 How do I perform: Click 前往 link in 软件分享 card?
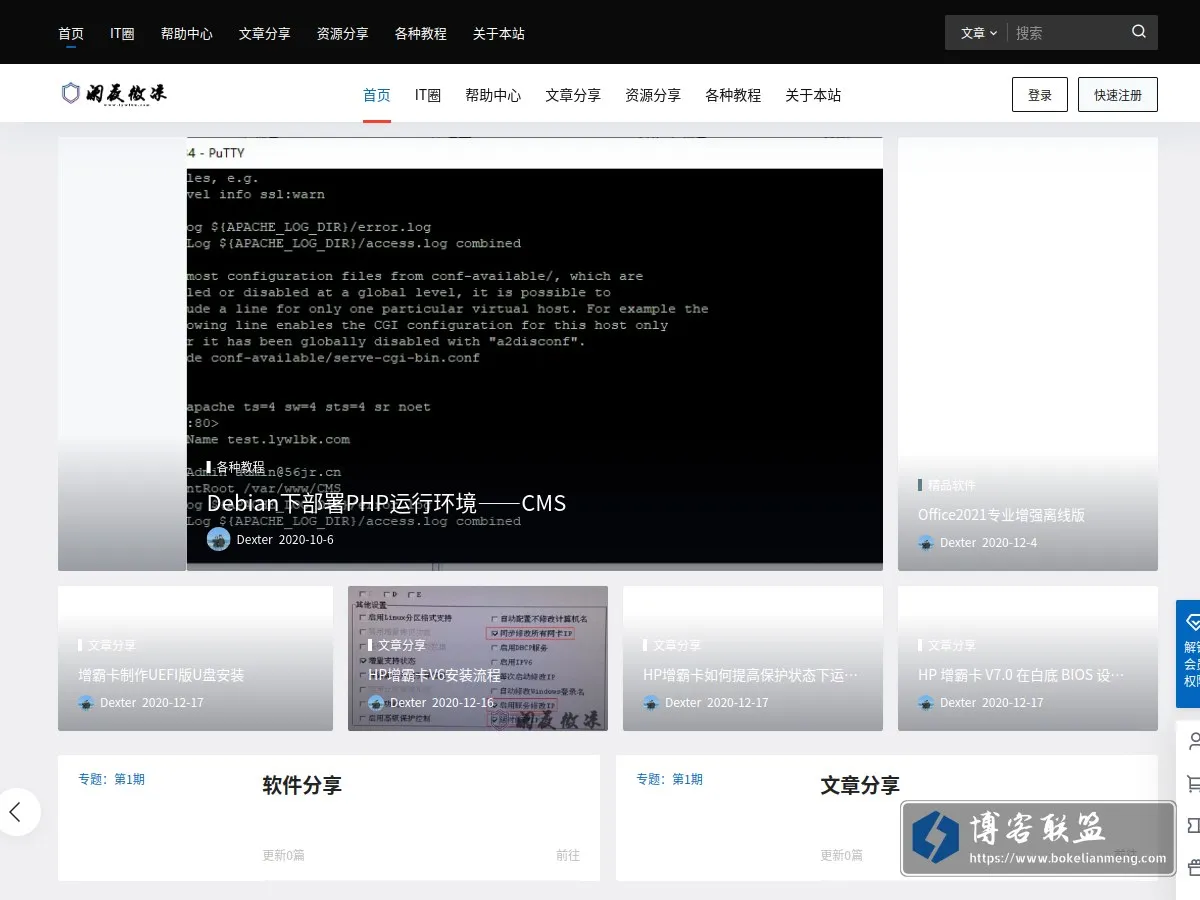pyautogui.click(x=568, y=855)
